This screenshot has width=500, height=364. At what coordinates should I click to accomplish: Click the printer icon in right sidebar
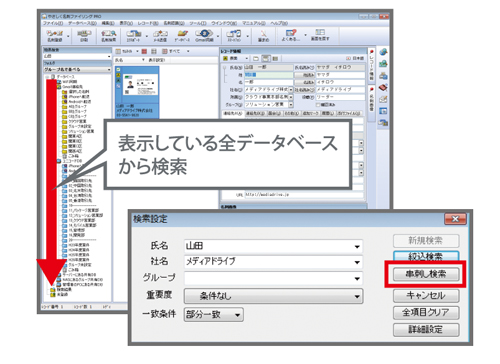[x=383, y=76]
